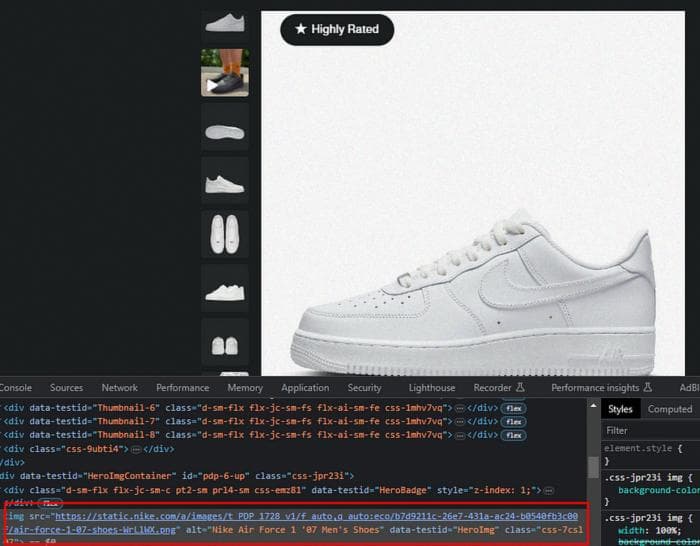Screen dimensions: 700x546
Task: Switch to the Application tab
Action: [x=305, y=388]
